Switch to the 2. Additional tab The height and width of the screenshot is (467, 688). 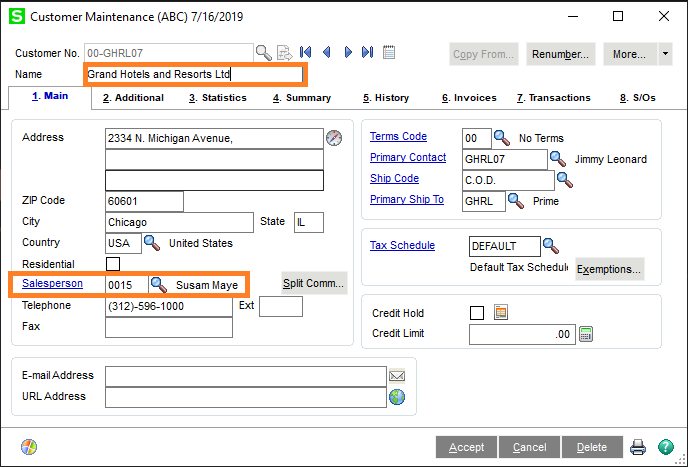click(x=133, y=98)
